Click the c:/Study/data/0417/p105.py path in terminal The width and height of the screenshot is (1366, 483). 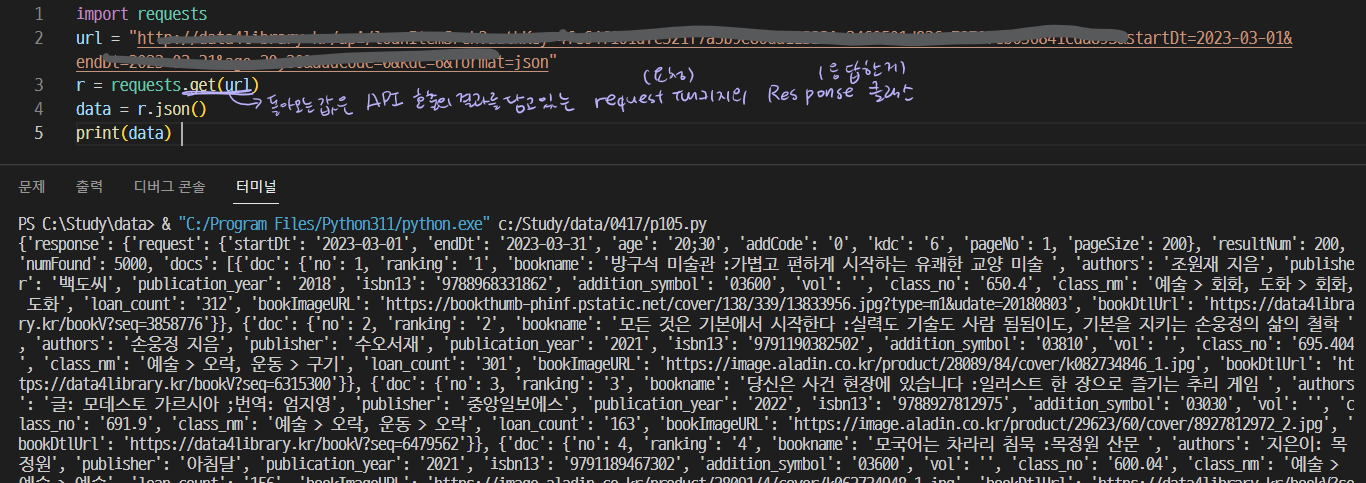(x=603, y=224)
